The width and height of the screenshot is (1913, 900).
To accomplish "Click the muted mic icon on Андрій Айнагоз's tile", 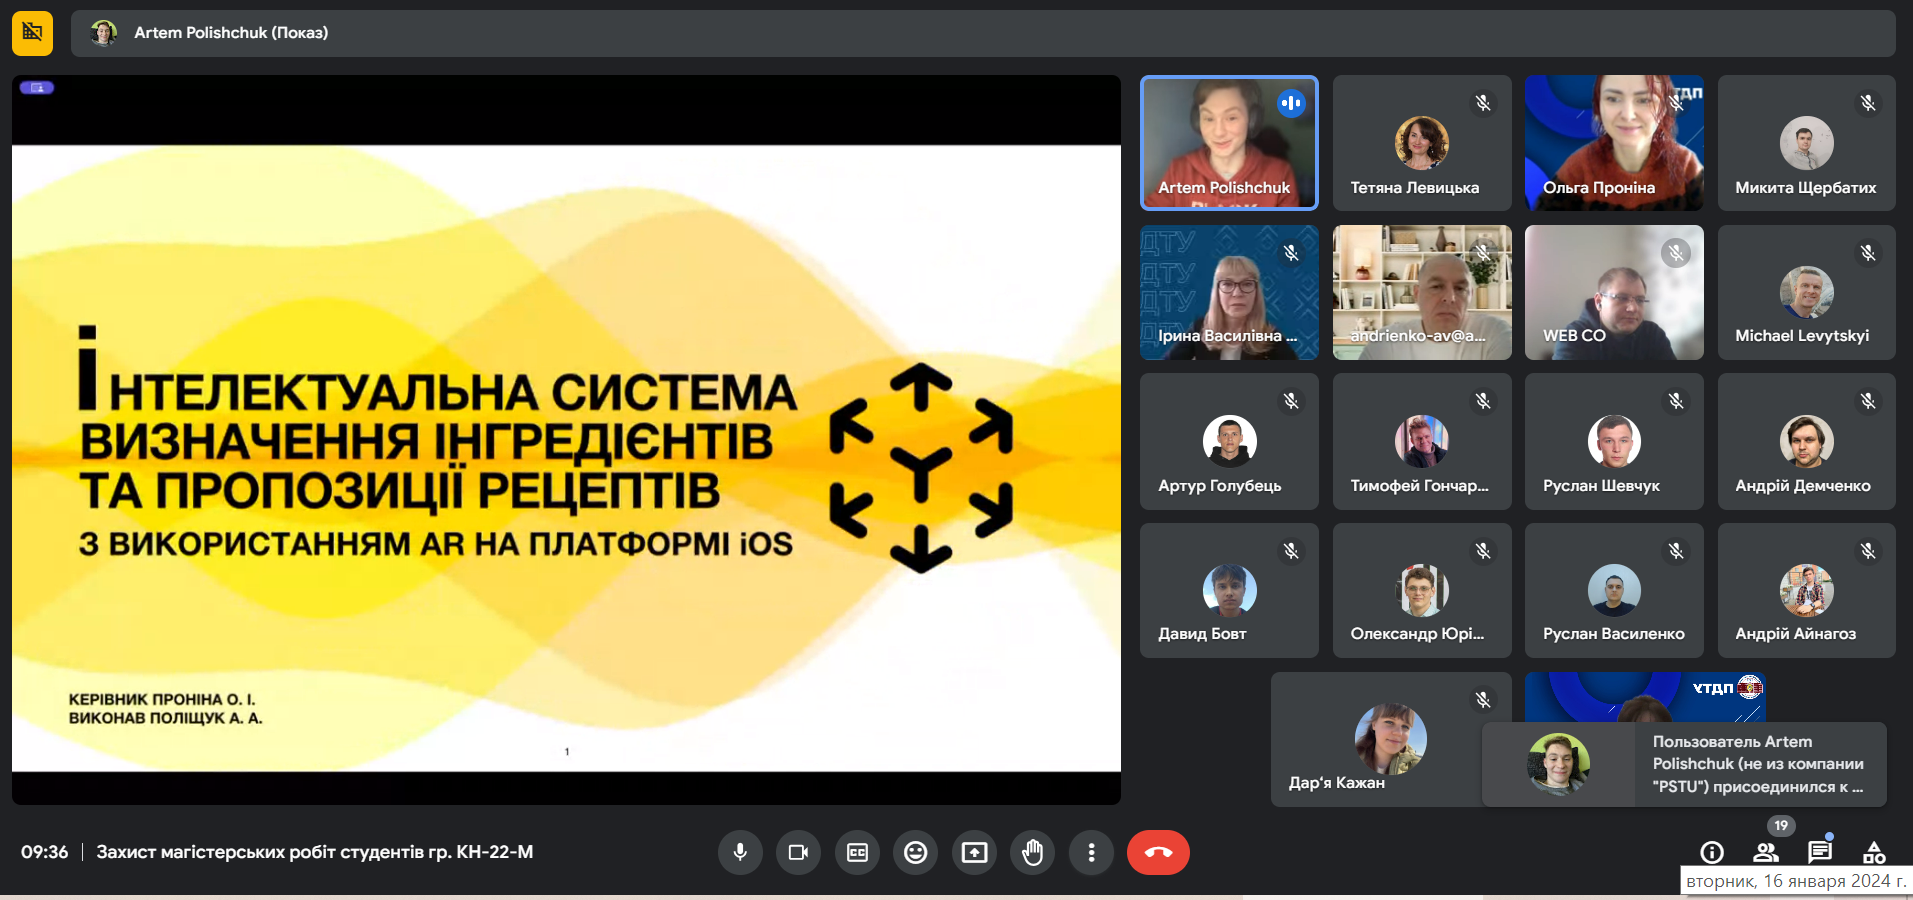I will tap(1868, 551).
